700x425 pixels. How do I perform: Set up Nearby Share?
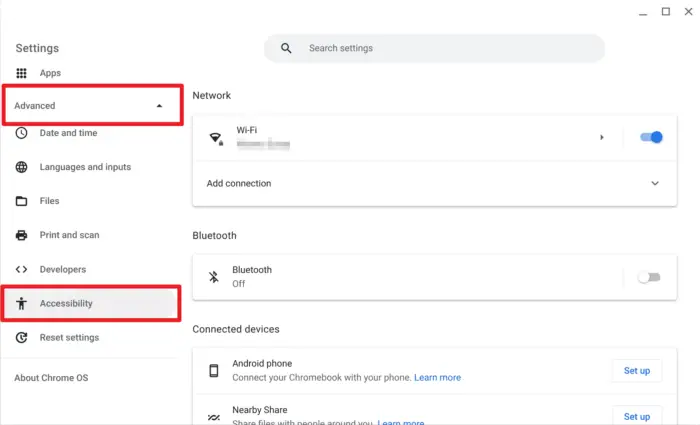click(637, 416)
